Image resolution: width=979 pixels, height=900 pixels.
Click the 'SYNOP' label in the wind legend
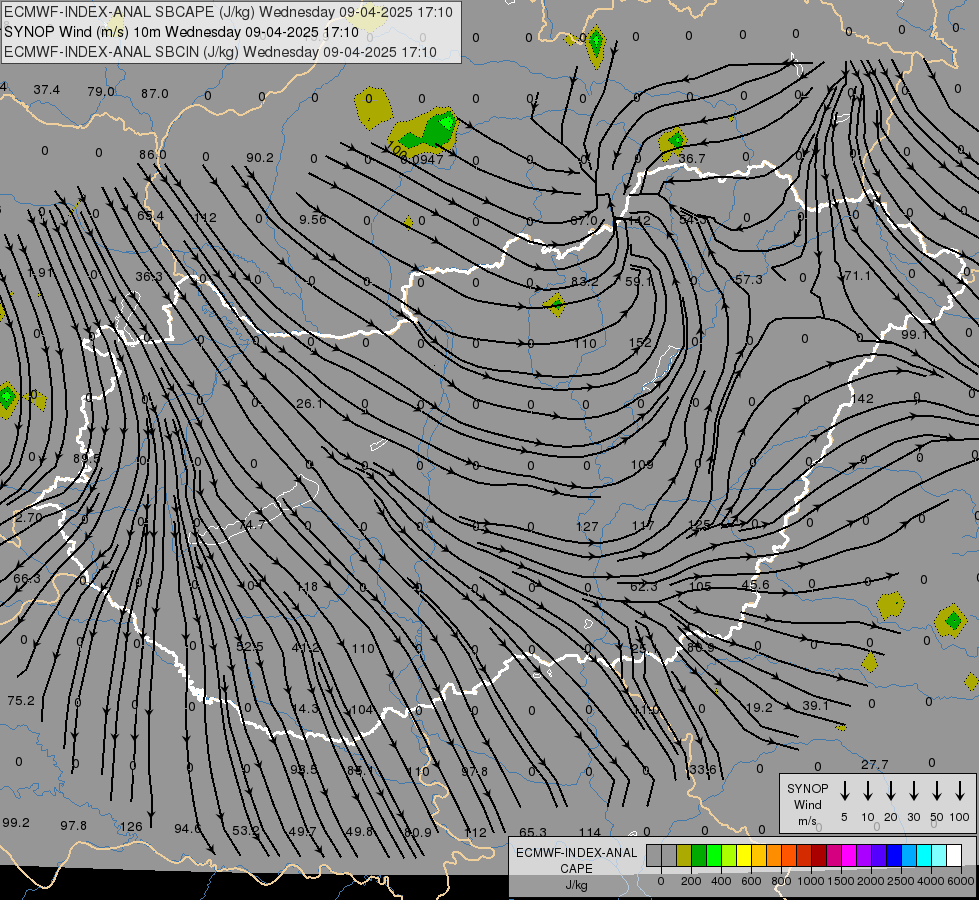[x=807, y=789]
